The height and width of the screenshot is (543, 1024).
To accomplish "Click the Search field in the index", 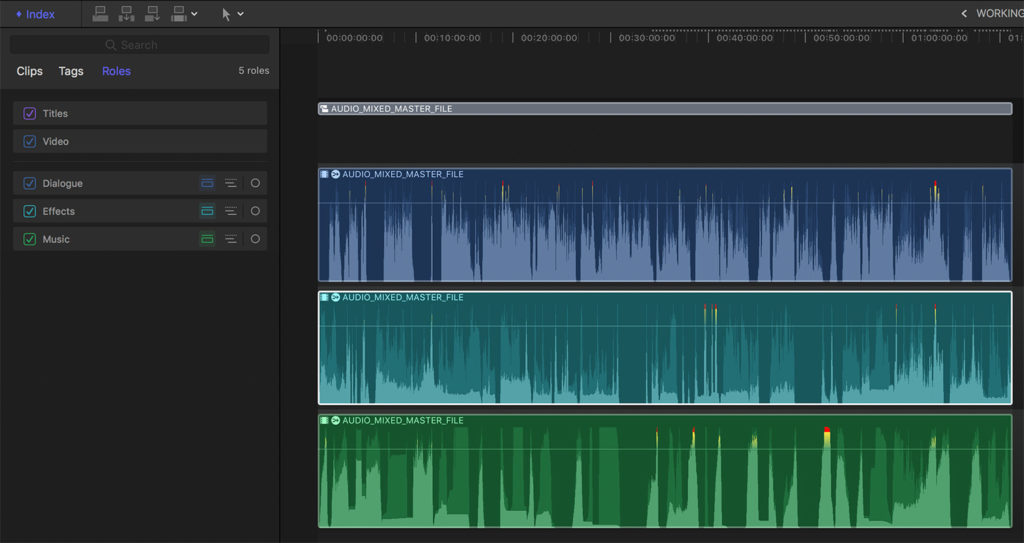I will [140, 45].
